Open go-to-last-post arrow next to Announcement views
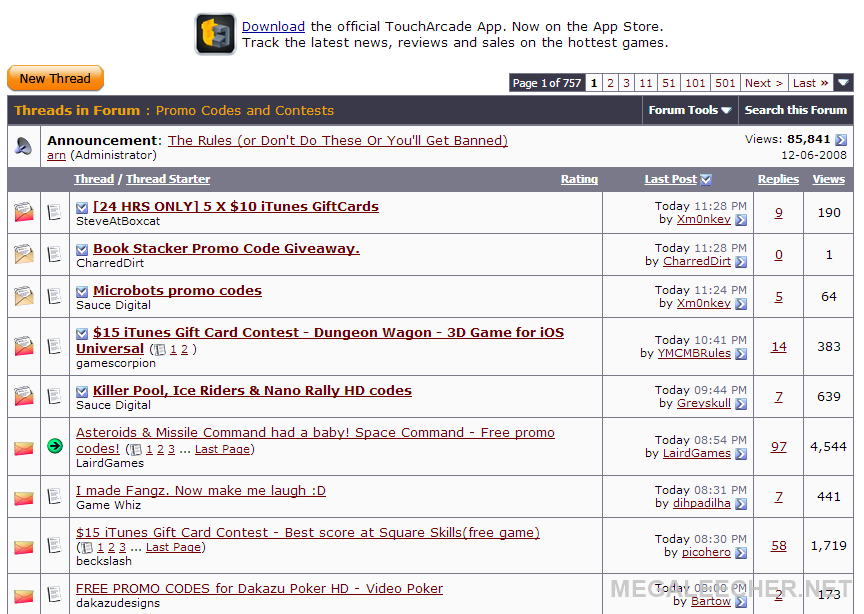This screenshot has width=864, height=614. click(x=841, y=140)
